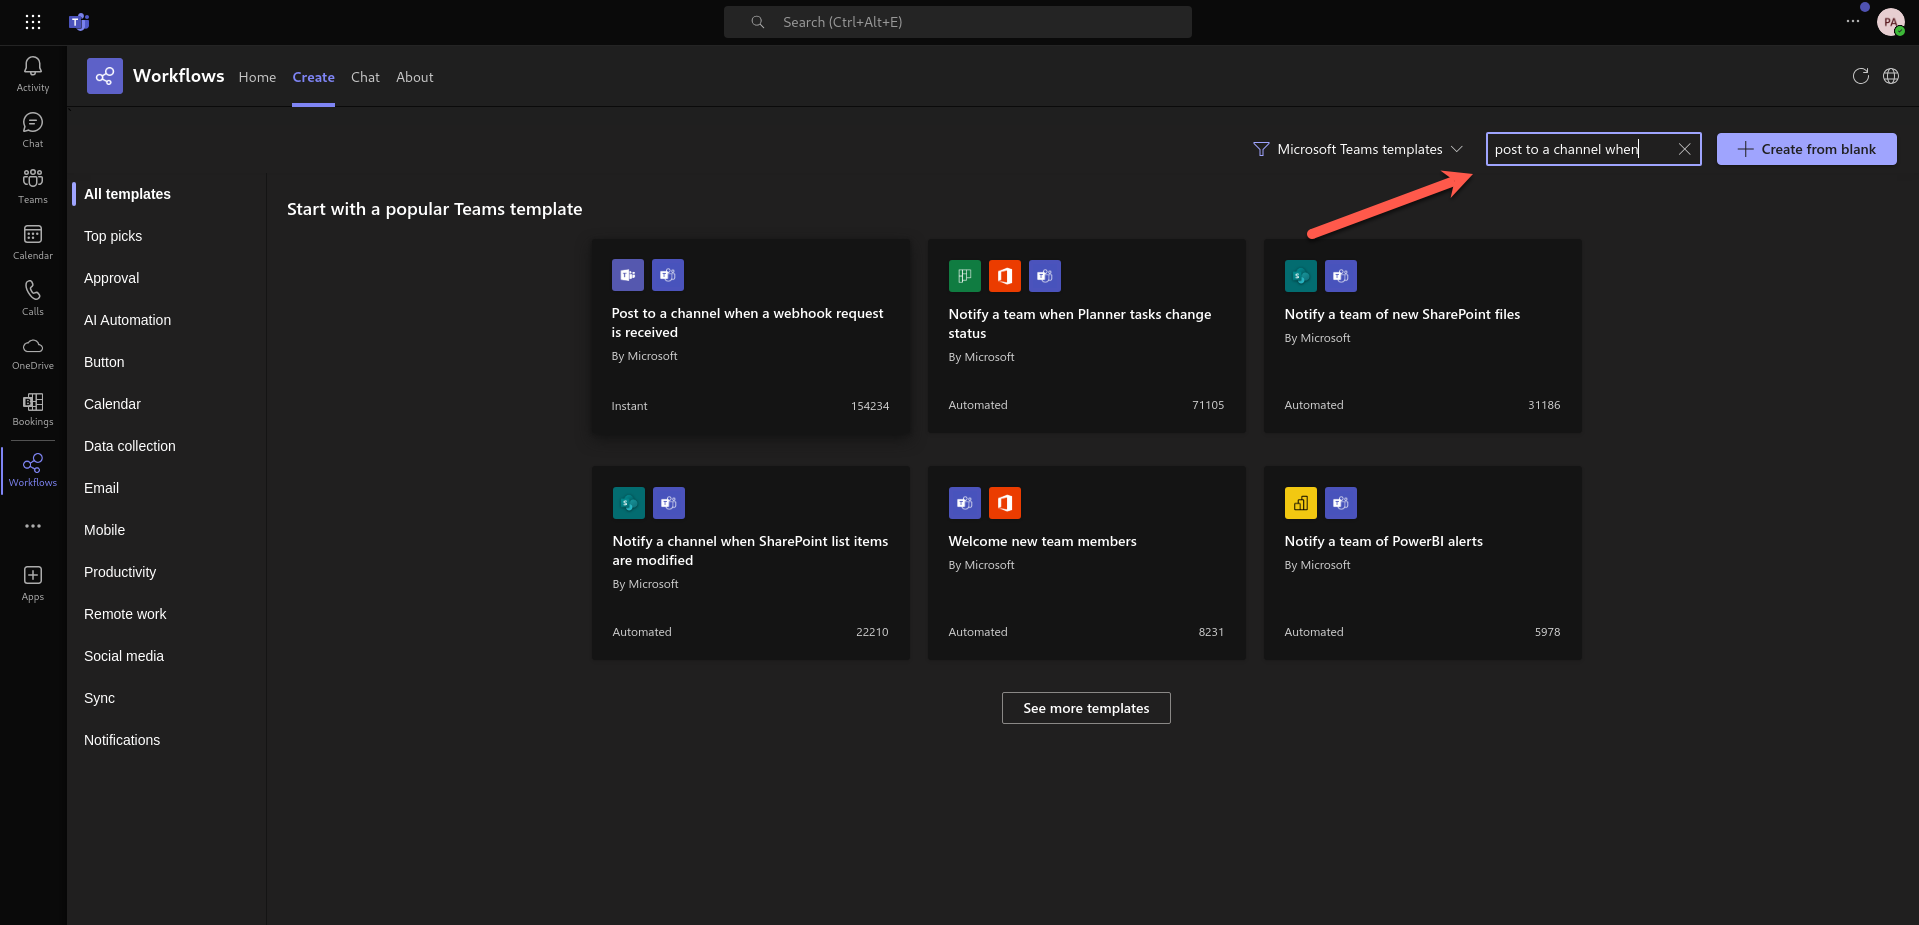Open Bookings in the left rail
This screenshot has width=1919, height=925.
coord(33,409)
